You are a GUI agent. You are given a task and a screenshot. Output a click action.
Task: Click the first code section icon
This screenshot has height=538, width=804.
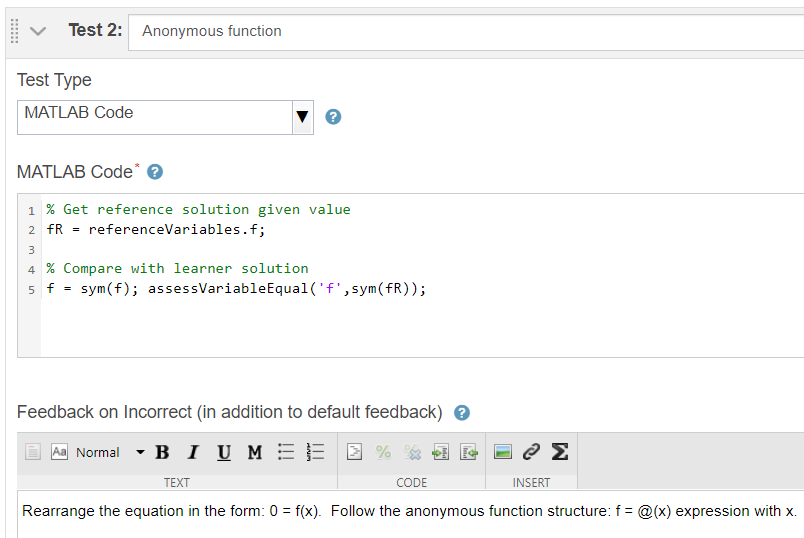click(354, 452)
